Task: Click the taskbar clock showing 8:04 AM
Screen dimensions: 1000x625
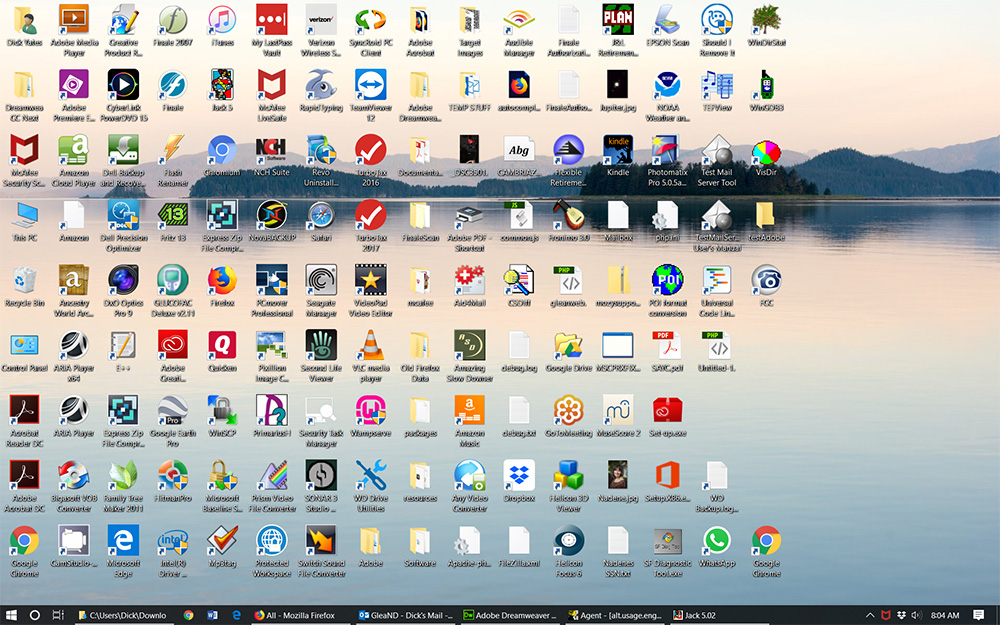Action: [x=944, y=614]
